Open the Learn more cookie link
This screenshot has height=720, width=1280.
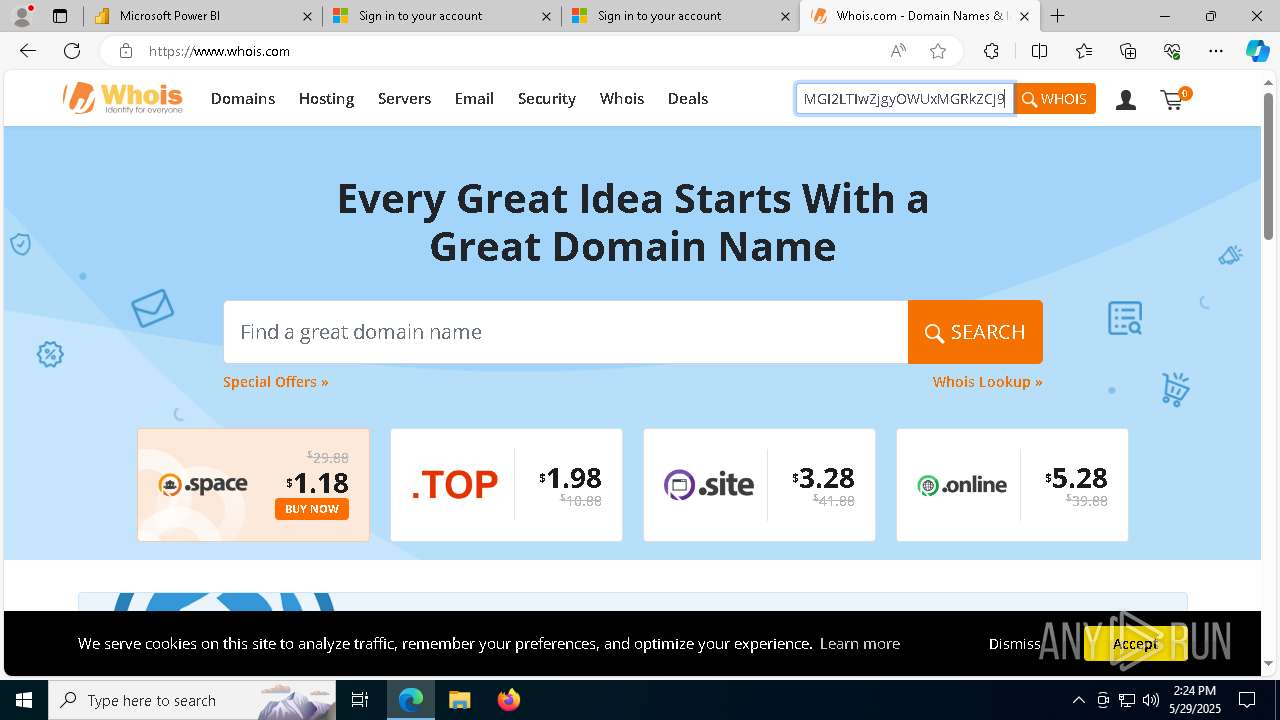[860, 644]
